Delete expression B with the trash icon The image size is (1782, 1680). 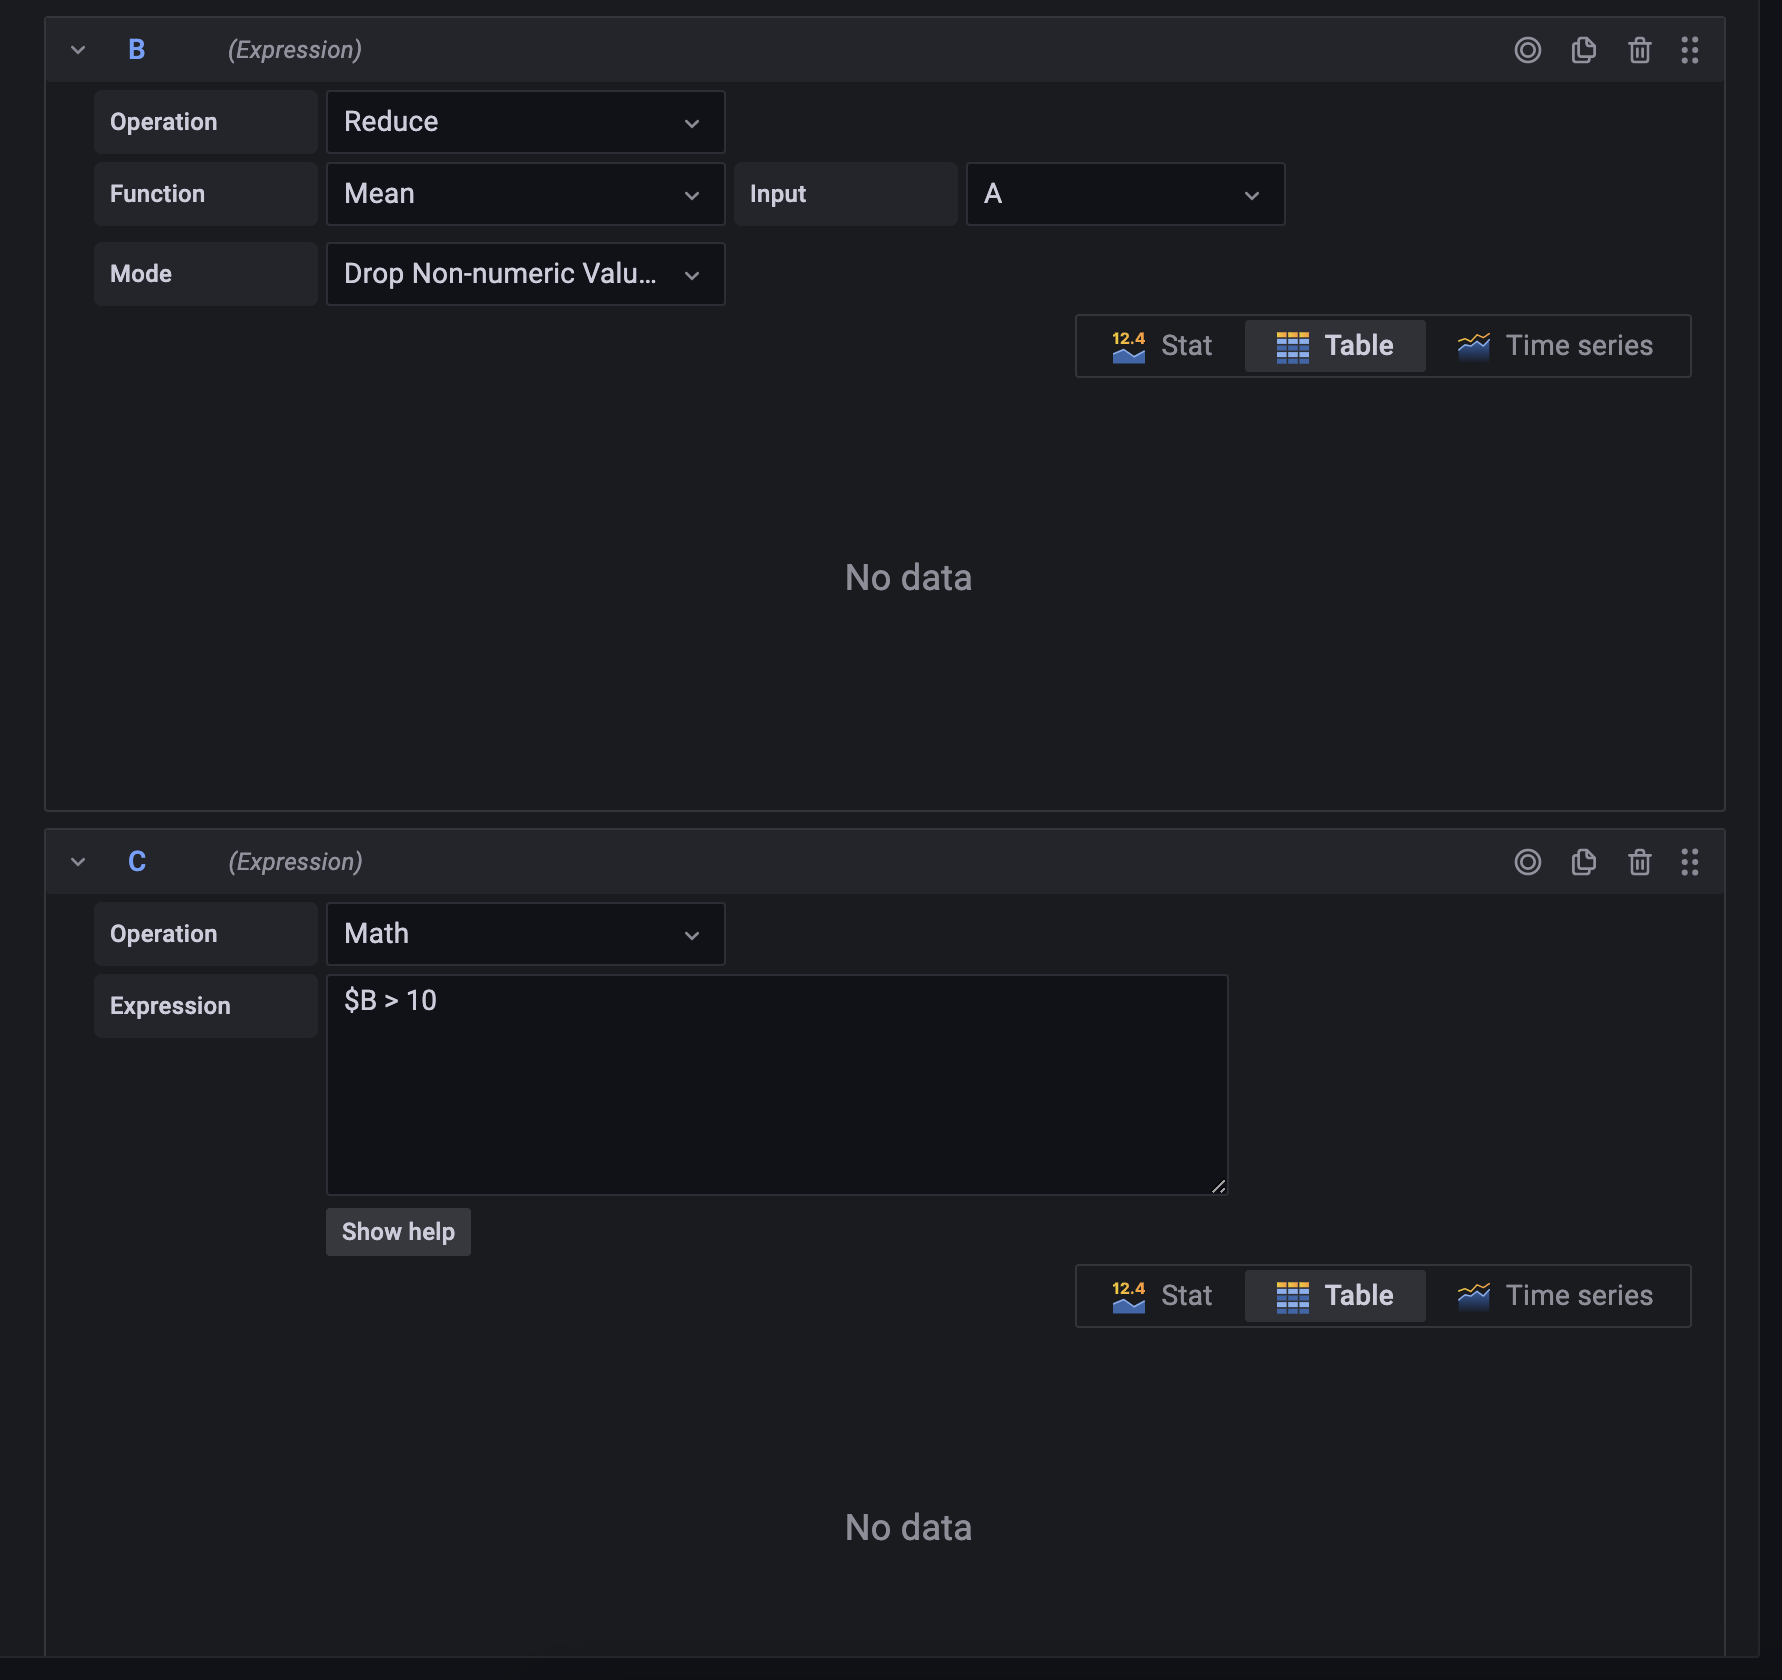[1640, 49]
